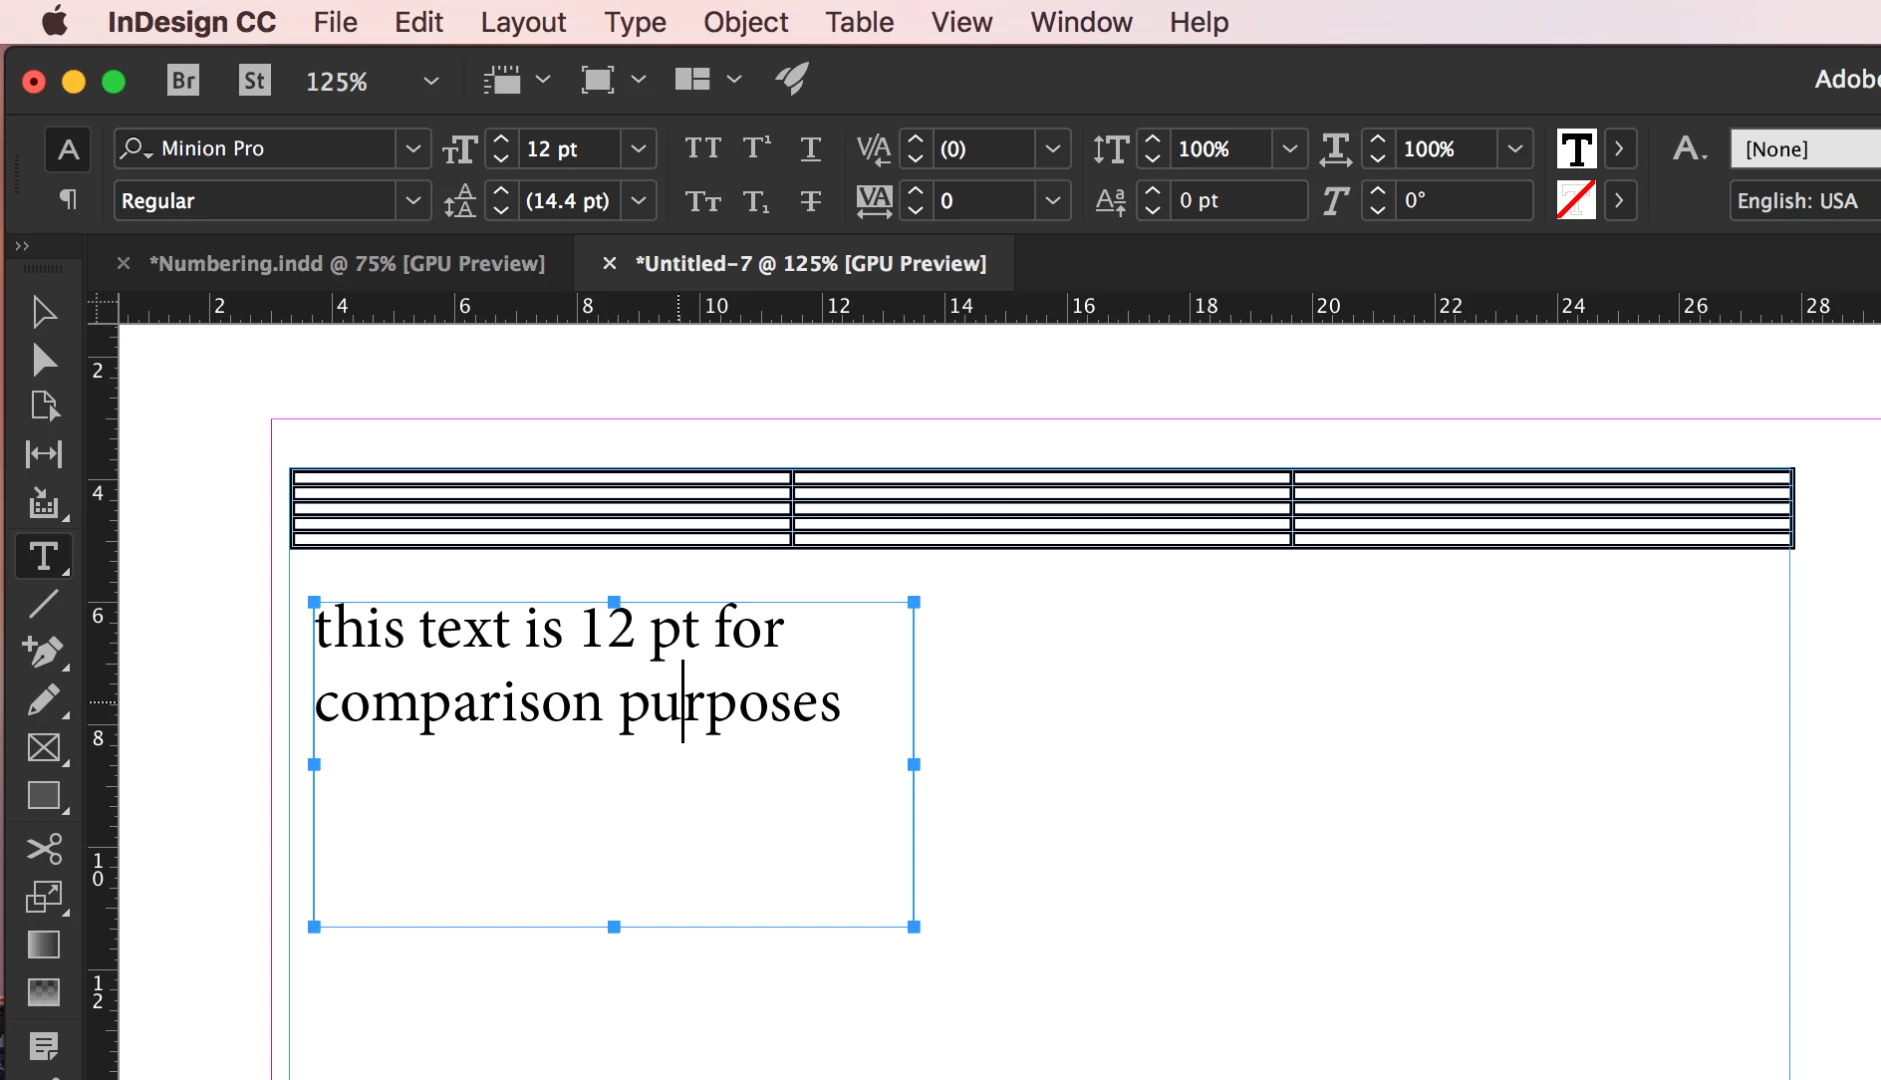Open the vertical scale 100% dropdown
1881x1080 pixels.
pyautogui.click(x=1290, y=149)
